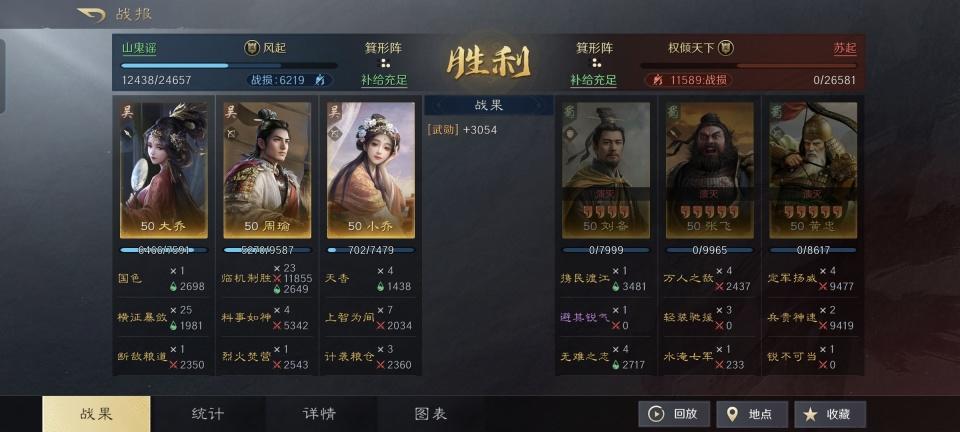Image resolution: width=960 pixels, height=432 pixels.
Task: Go back using the arrow beside 战报
Action: pyautogui.click(x=91, y=15)
